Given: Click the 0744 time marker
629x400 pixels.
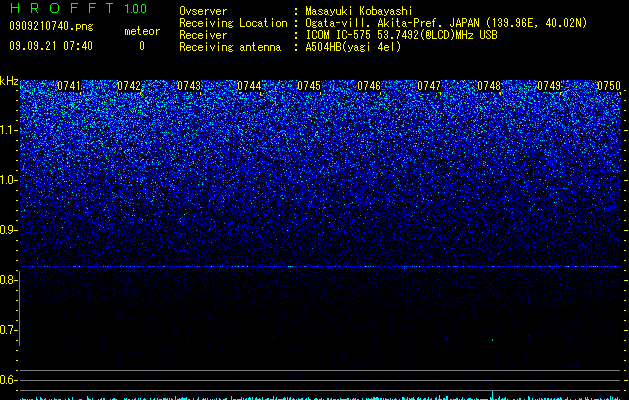Looking at the screenshot, I should [249, 86].
